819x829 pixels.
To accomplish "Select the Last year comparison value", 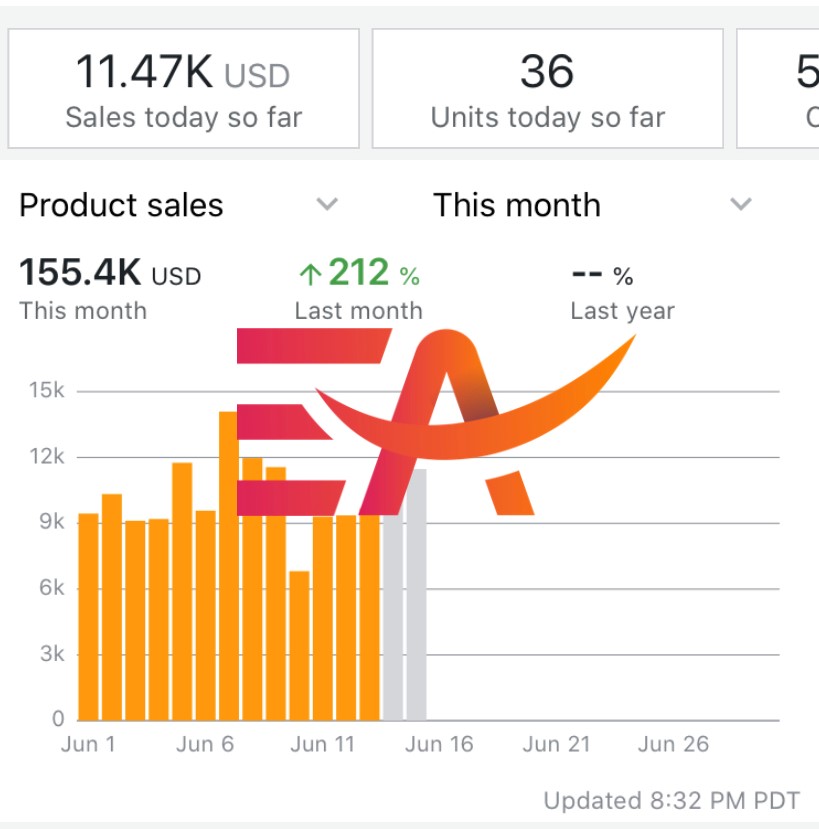I will click(x=603, y=276).
